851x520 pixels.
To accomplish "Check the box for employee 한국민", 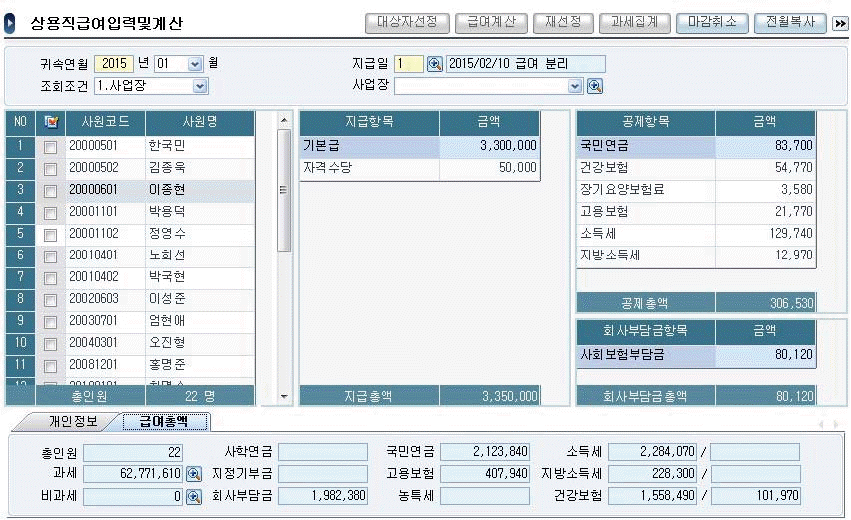I will click(x=50, y=147).
